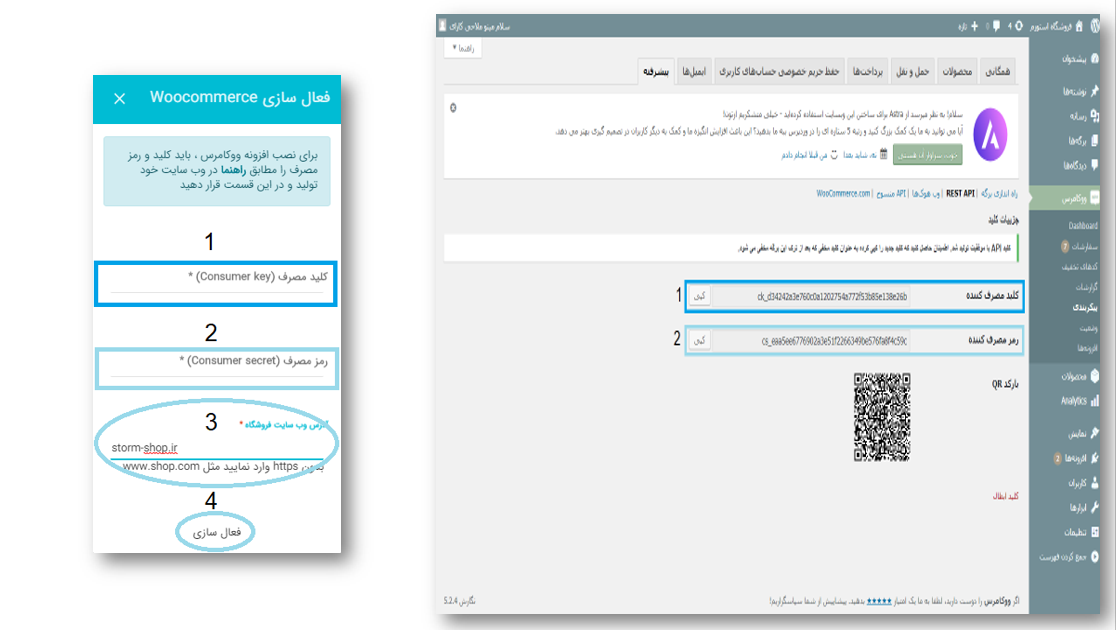Open گزارشات reports submenu item
The width and height of the screenshot is (1116, 630).
1086,287
